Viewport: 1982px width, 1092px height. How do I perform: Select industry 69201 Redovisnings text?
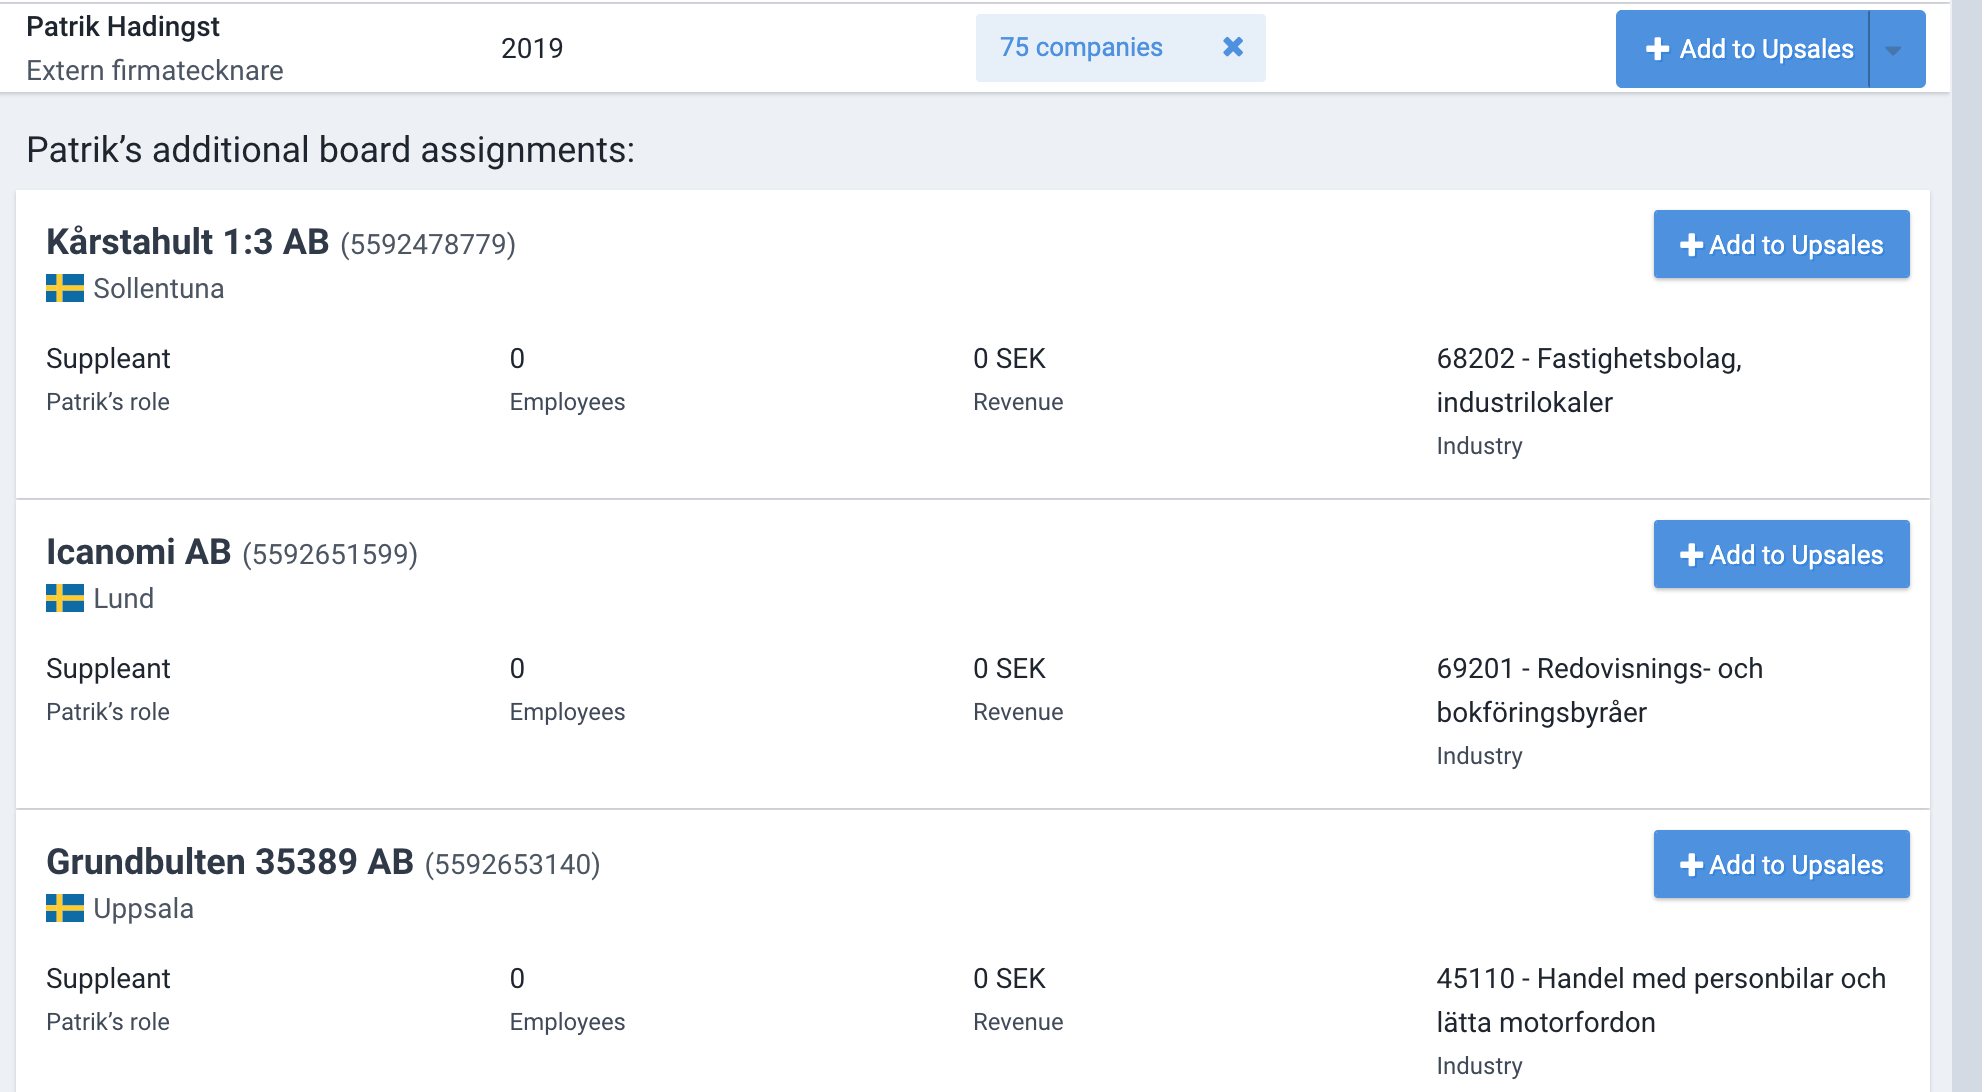point(1600,690)
